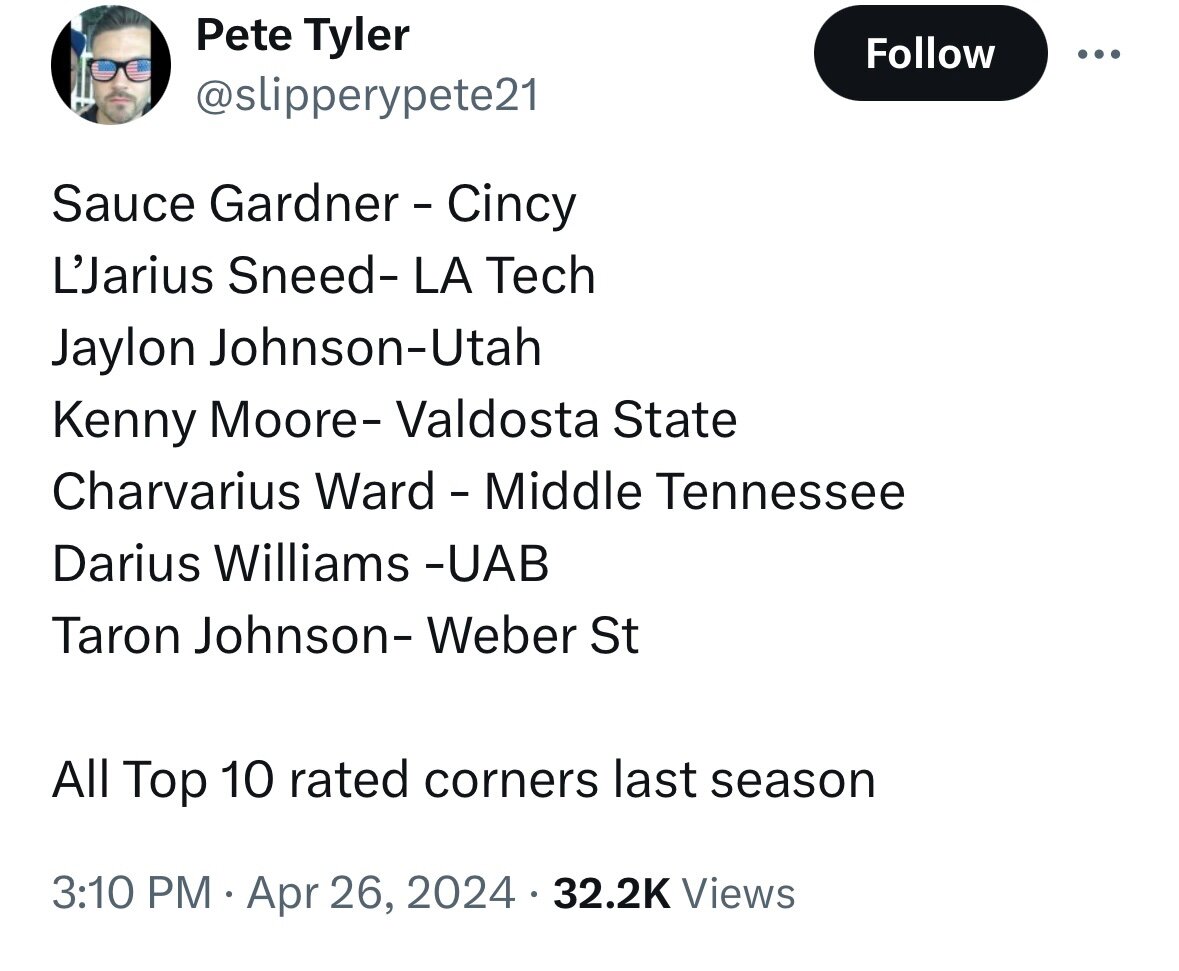Click the words Weber St

[533, 636]
